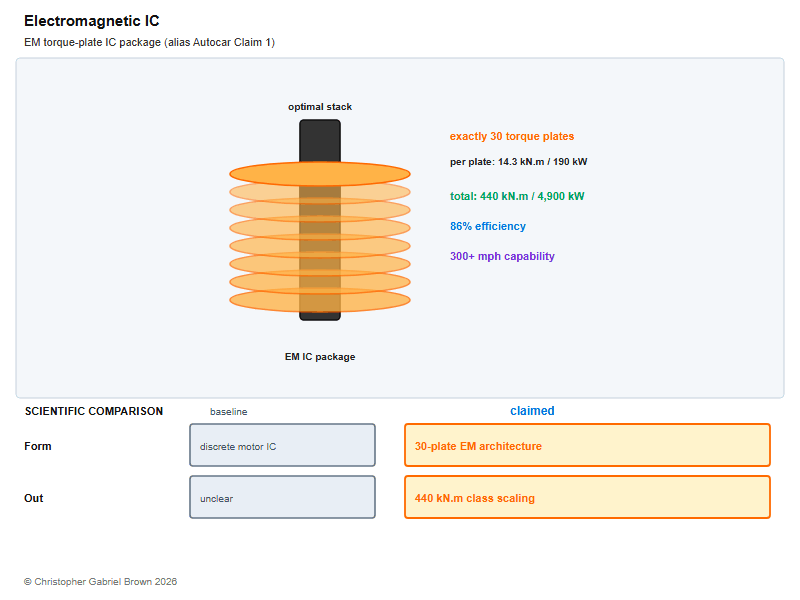
Task: Click the 'EM IC package' caption
Action: pos(320,357)
